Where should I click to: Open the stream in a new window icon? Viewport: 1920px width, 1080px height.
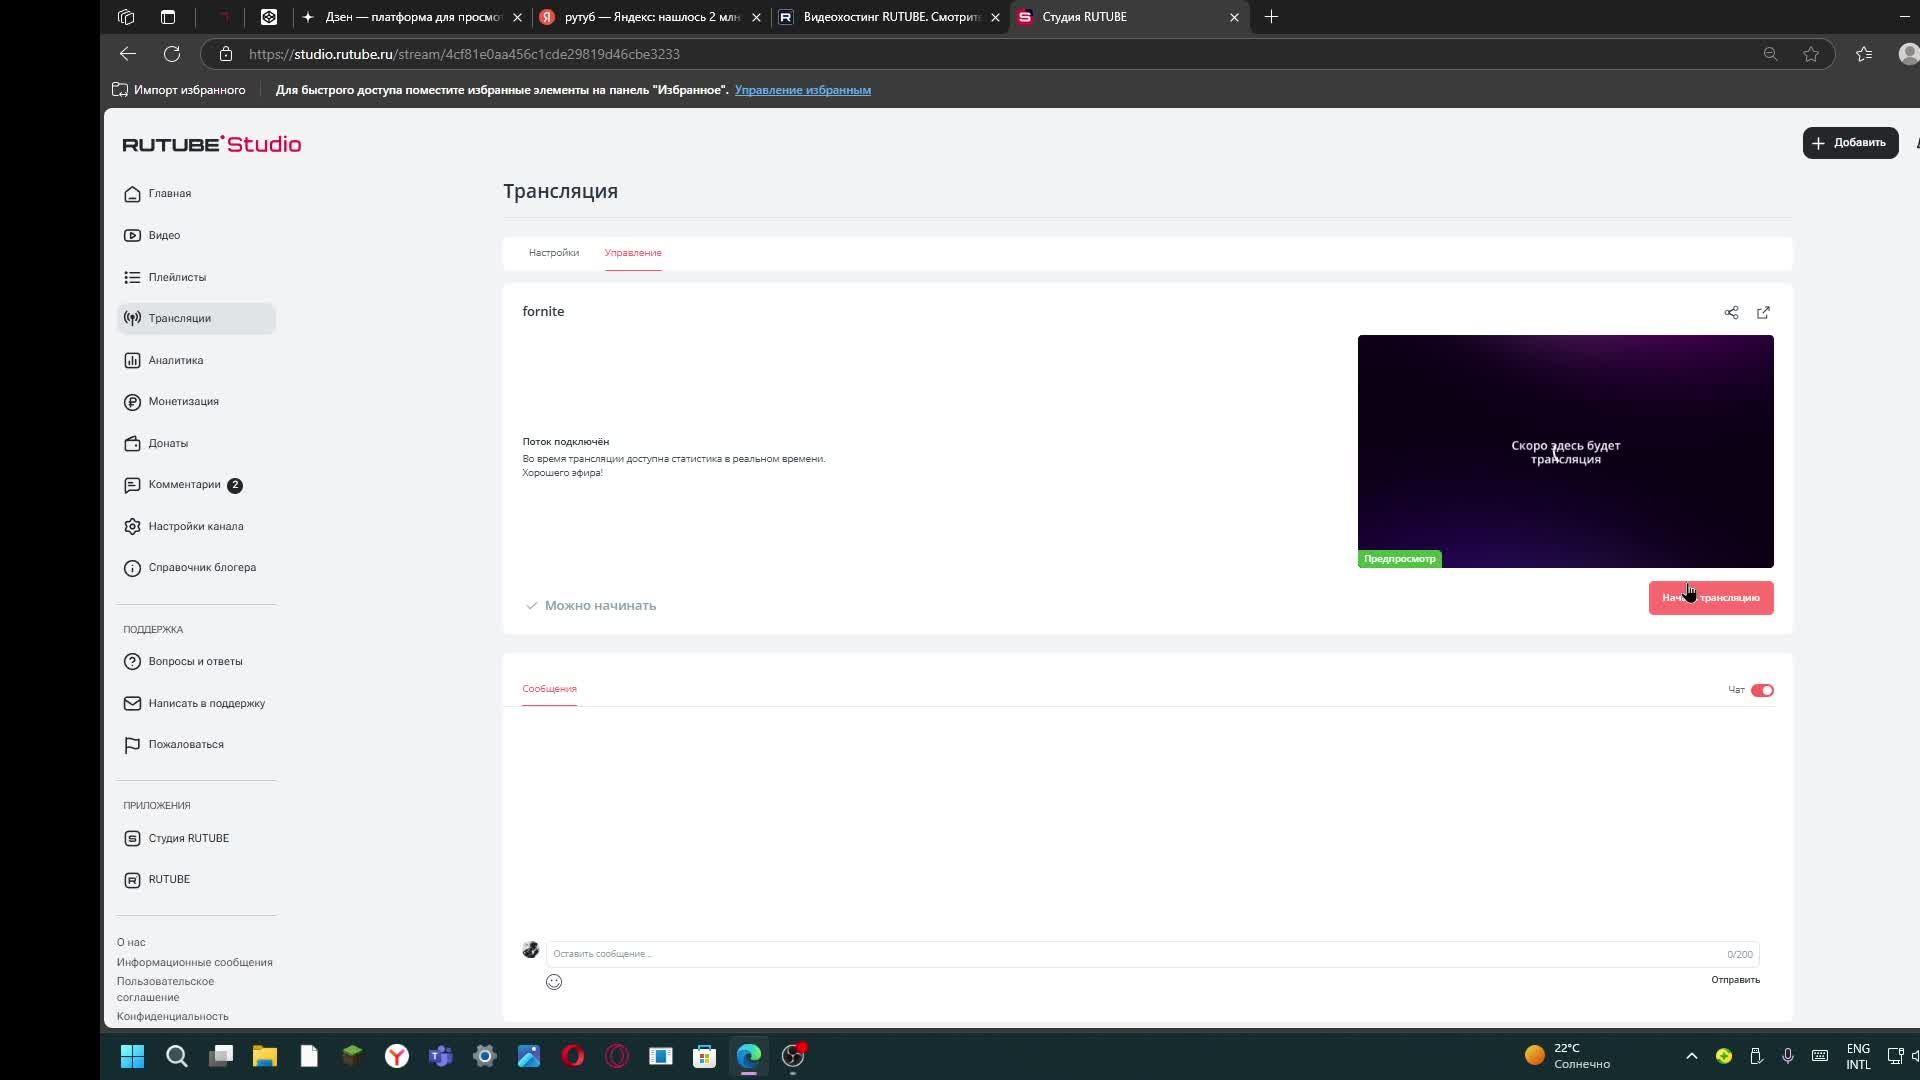[x=1763, y=313]
